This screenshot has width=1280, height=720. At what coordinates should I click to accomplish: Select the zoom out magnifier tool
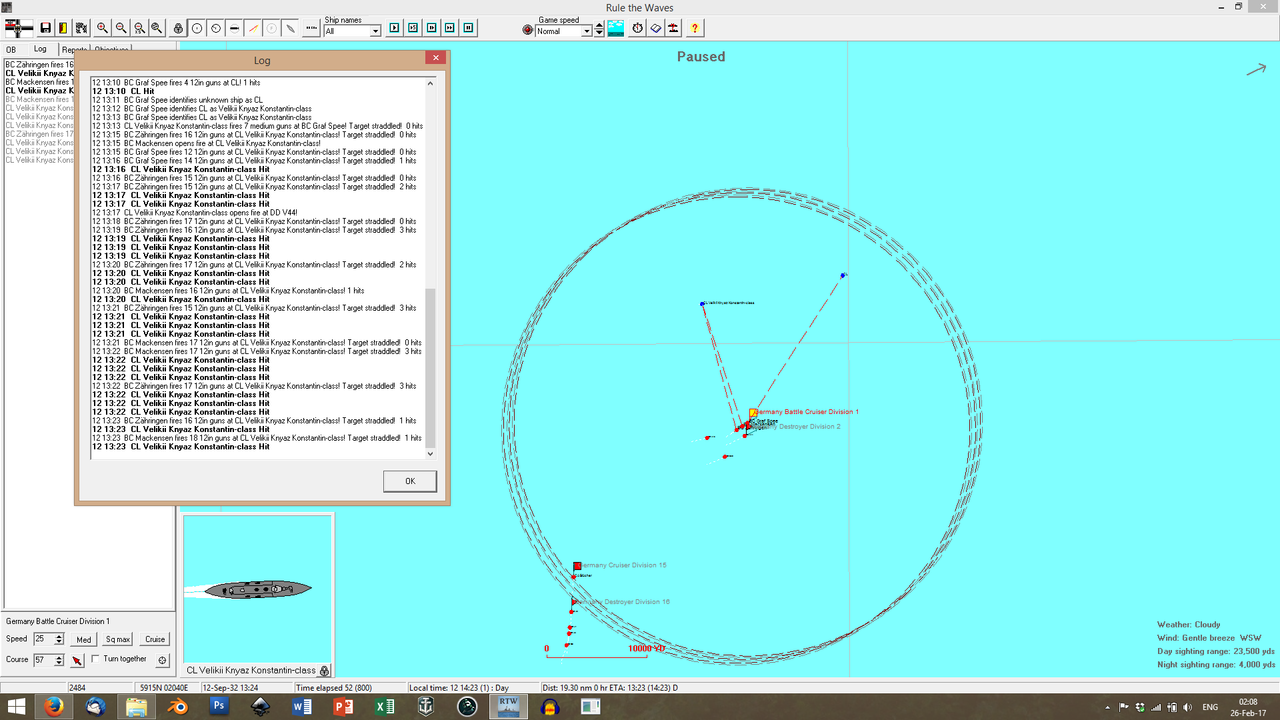pyautogui.click(x=120, y=28)
